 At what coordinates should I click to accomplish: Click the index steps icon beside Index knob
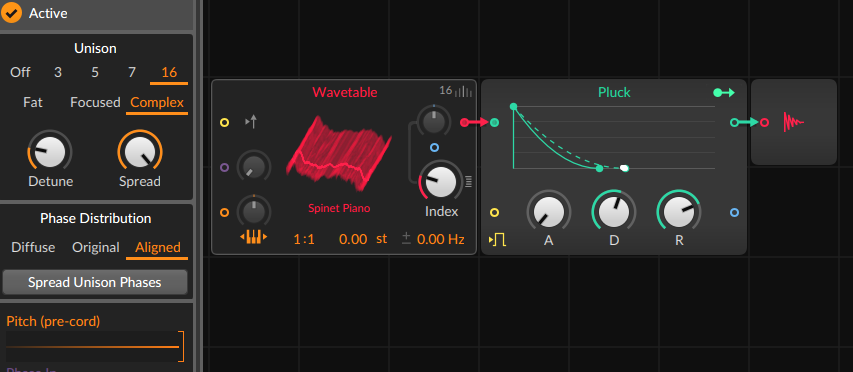click(468, 181)
